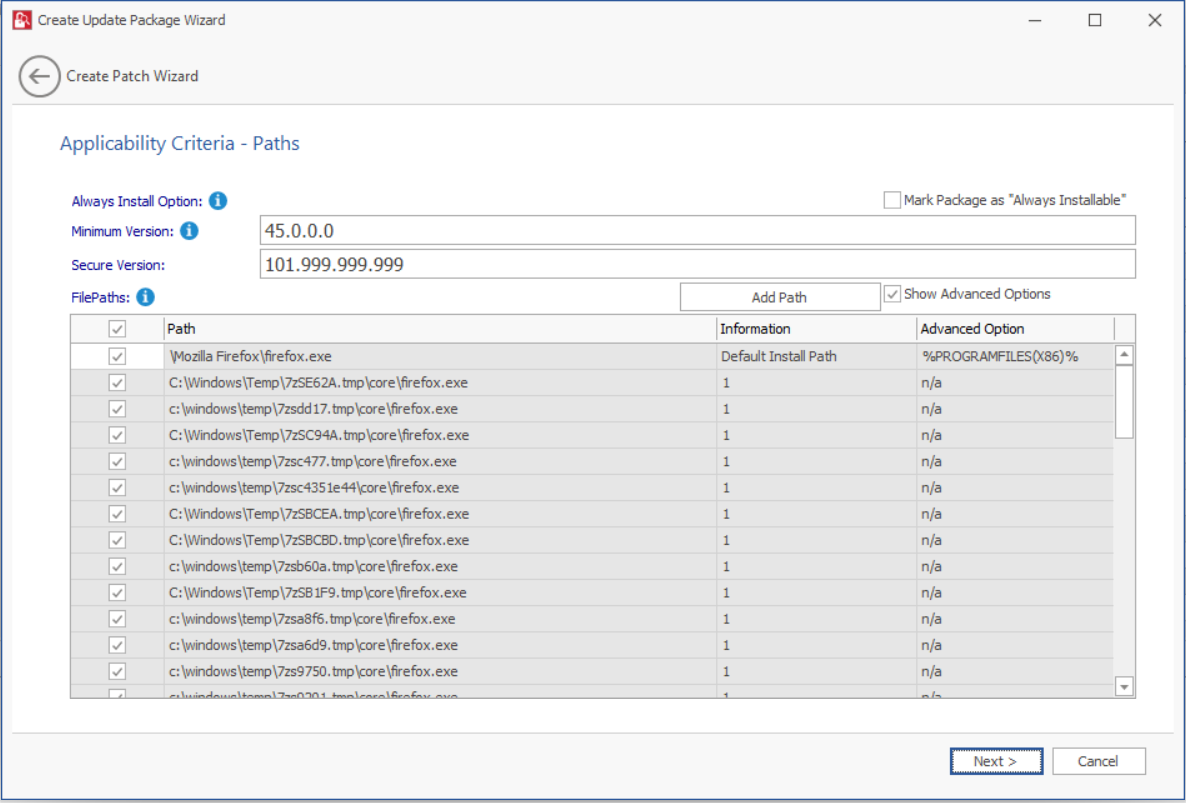Click the Information value 1 in the 7zsdd17.tmp row
Screen dimensions: 1186x803
[x=816, y=409]
